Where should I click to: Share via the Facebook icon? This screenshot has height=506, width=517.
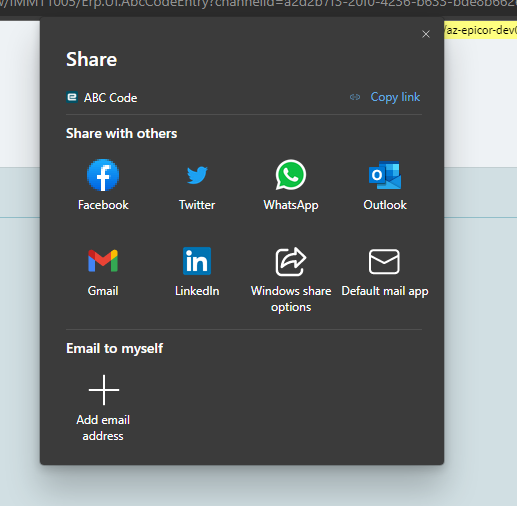(x=103, y=175)
